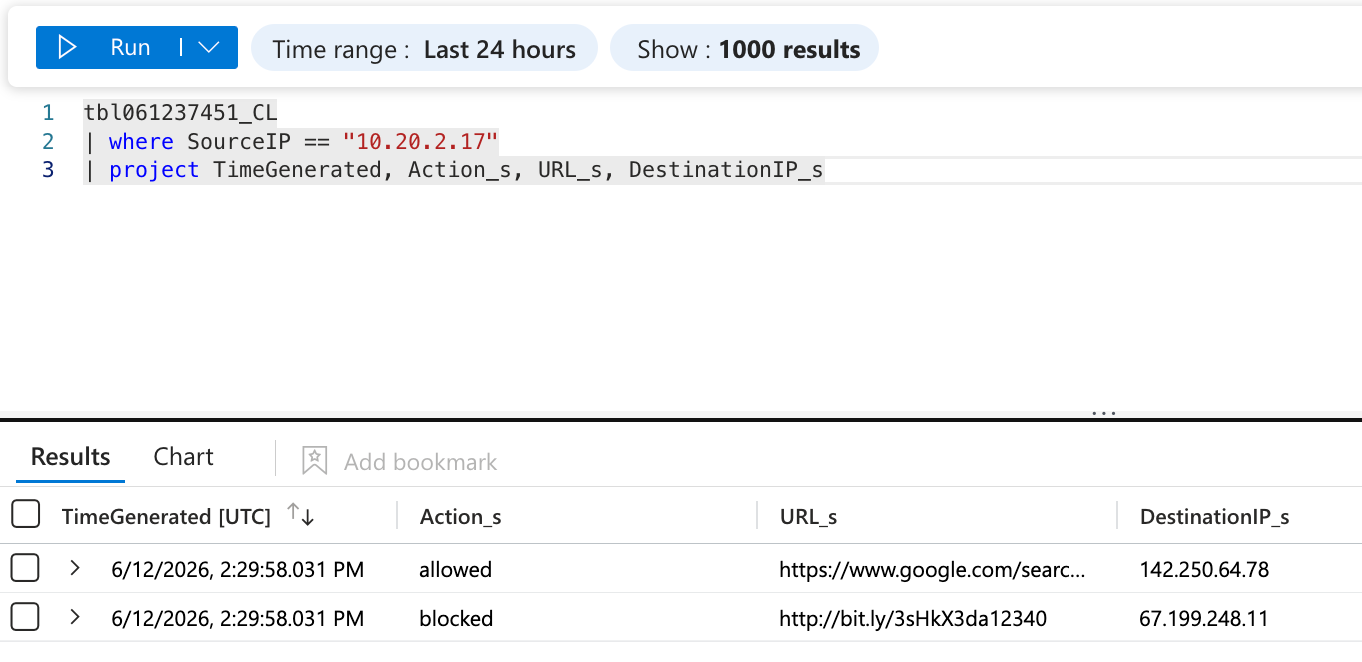This screenshot has width=1362, height=662.
Task: Click the project line of the query
Action: tap(454, 170)
